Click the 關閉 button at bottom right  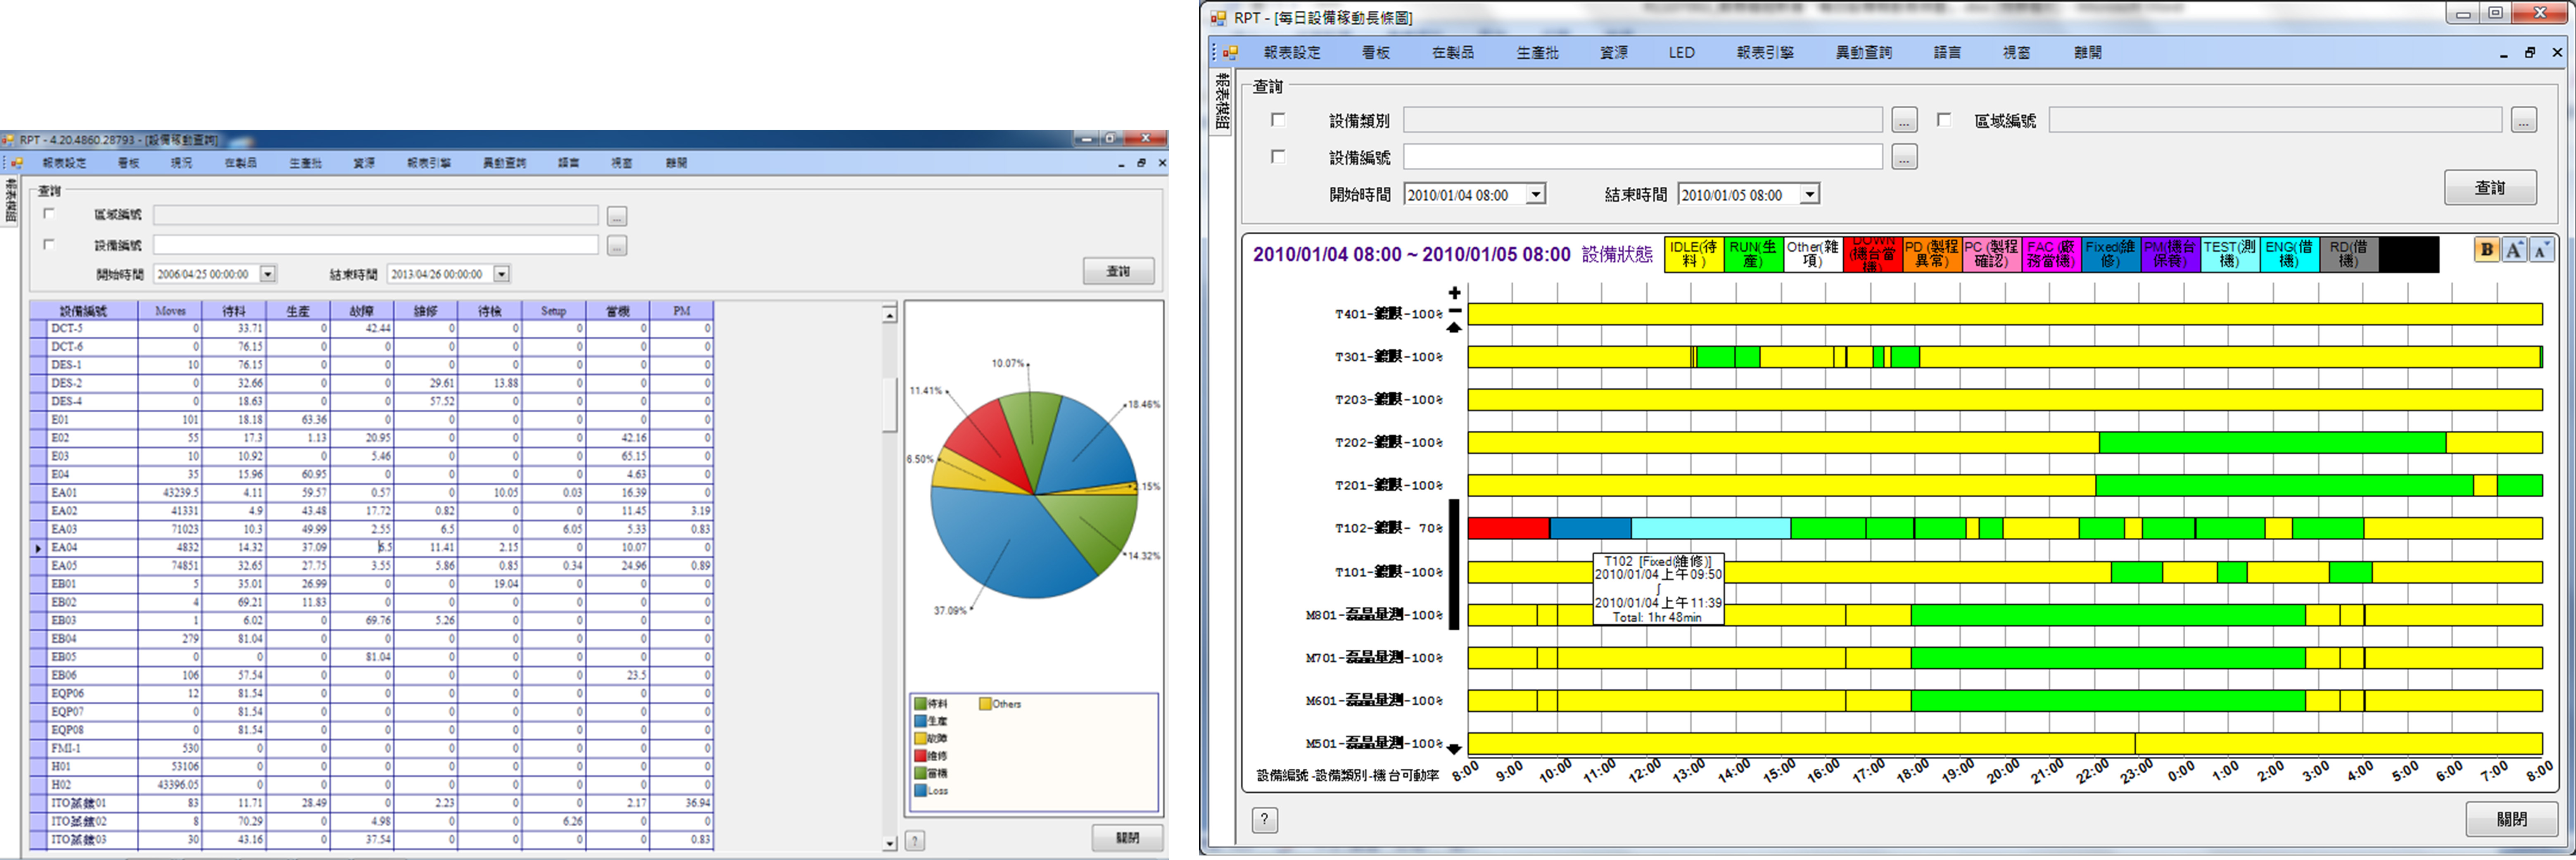(x=2511, y=819)
